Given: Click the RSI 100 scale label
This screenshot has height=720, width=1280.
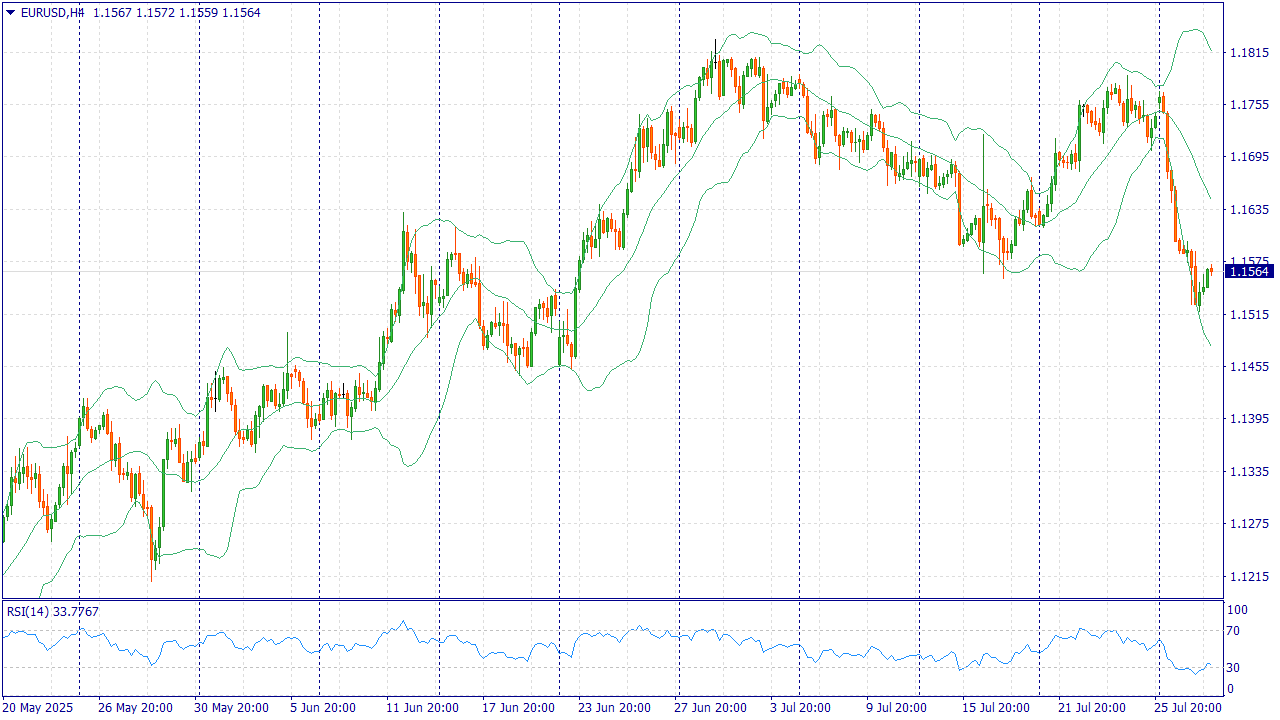Looking at the screenshot, I should click(x=1236, y=610).
